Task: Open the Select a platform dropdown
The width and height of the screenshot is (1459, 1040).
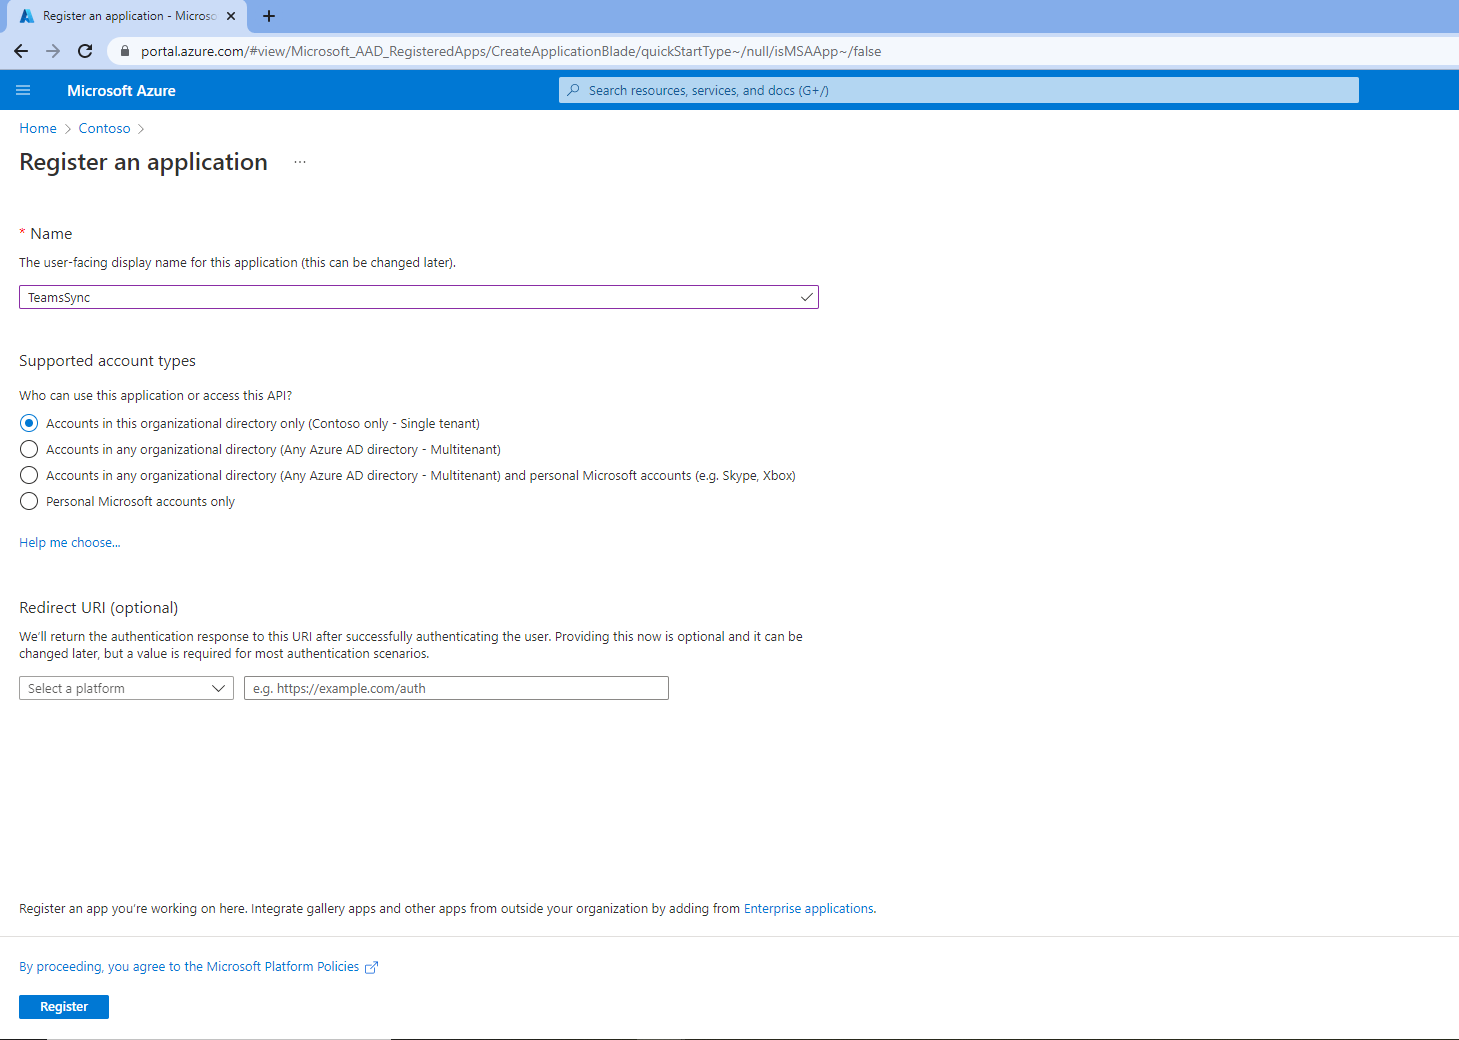Action: click(126, 688)
